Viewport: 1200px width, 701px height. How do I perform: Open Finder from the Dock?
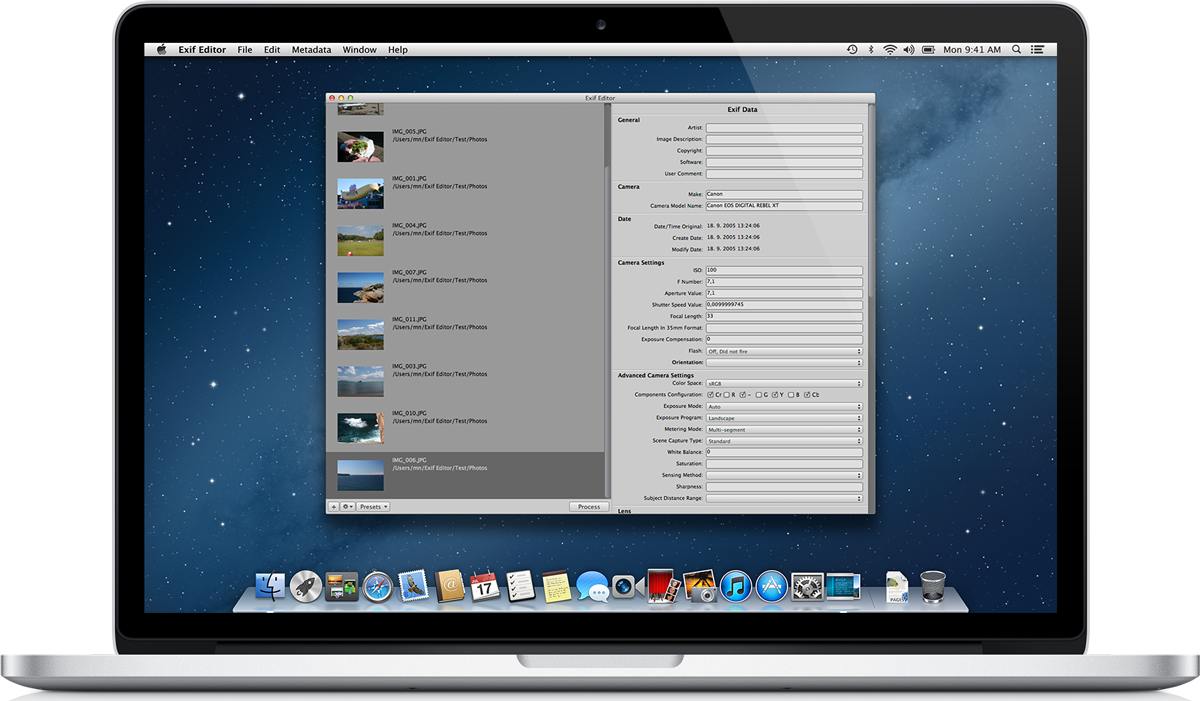coord(270,586)
